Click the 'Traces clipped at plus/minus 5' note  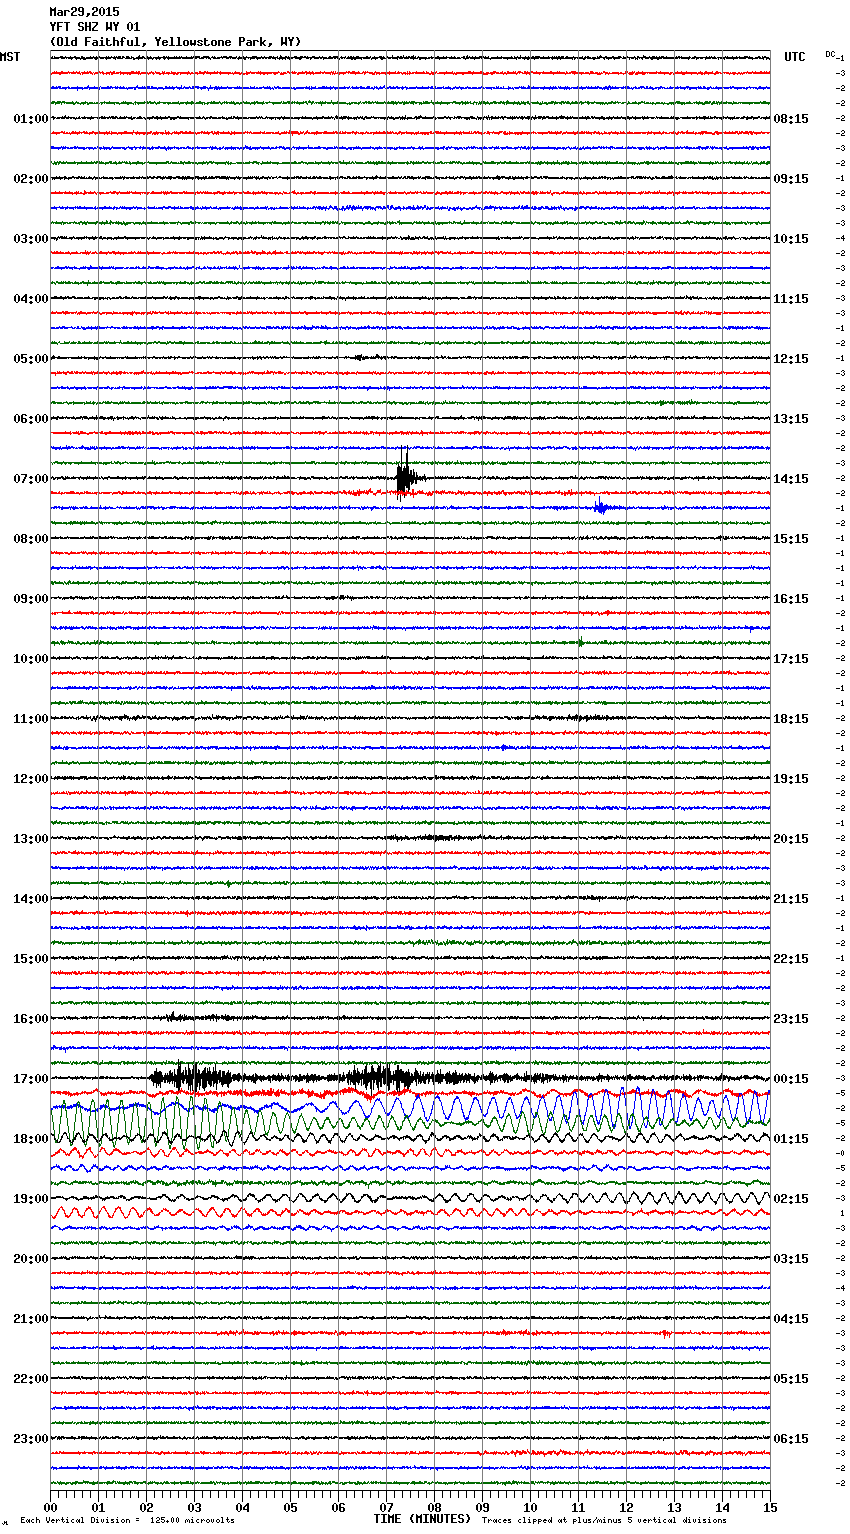(604, 1521)
